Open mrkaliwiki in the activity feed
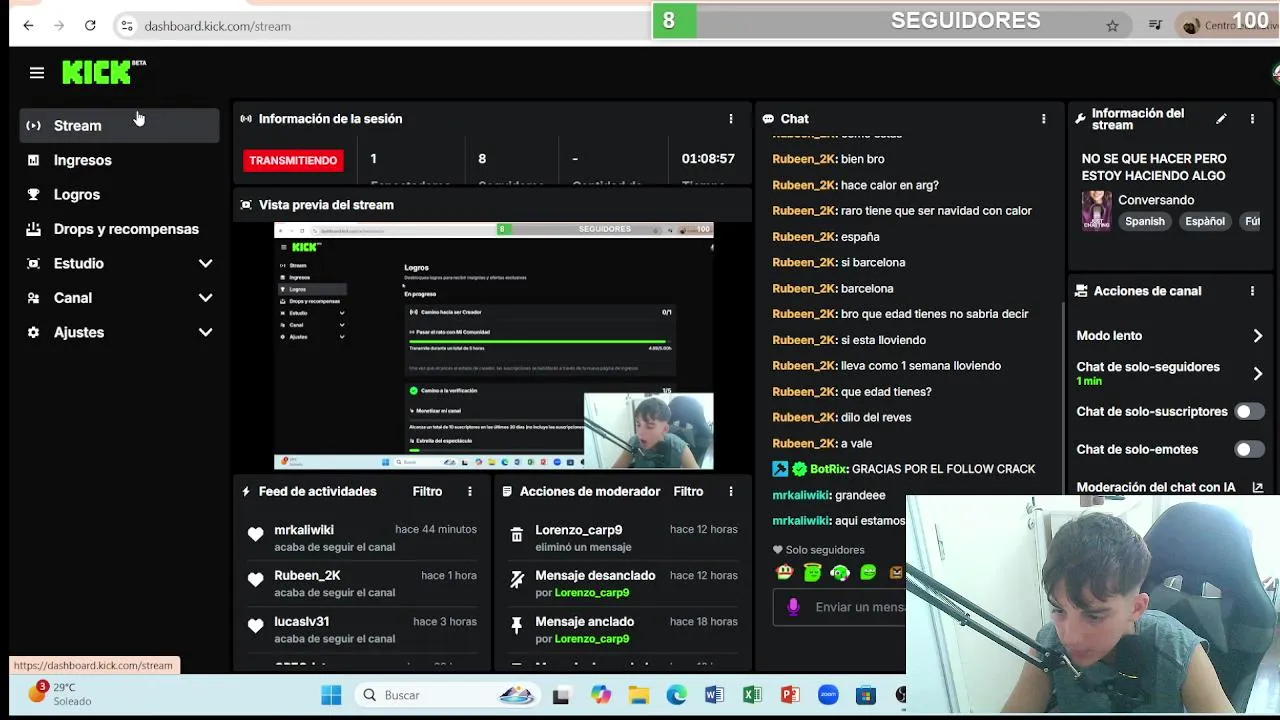Screen dimensions: 1280x720 point(304,530)
